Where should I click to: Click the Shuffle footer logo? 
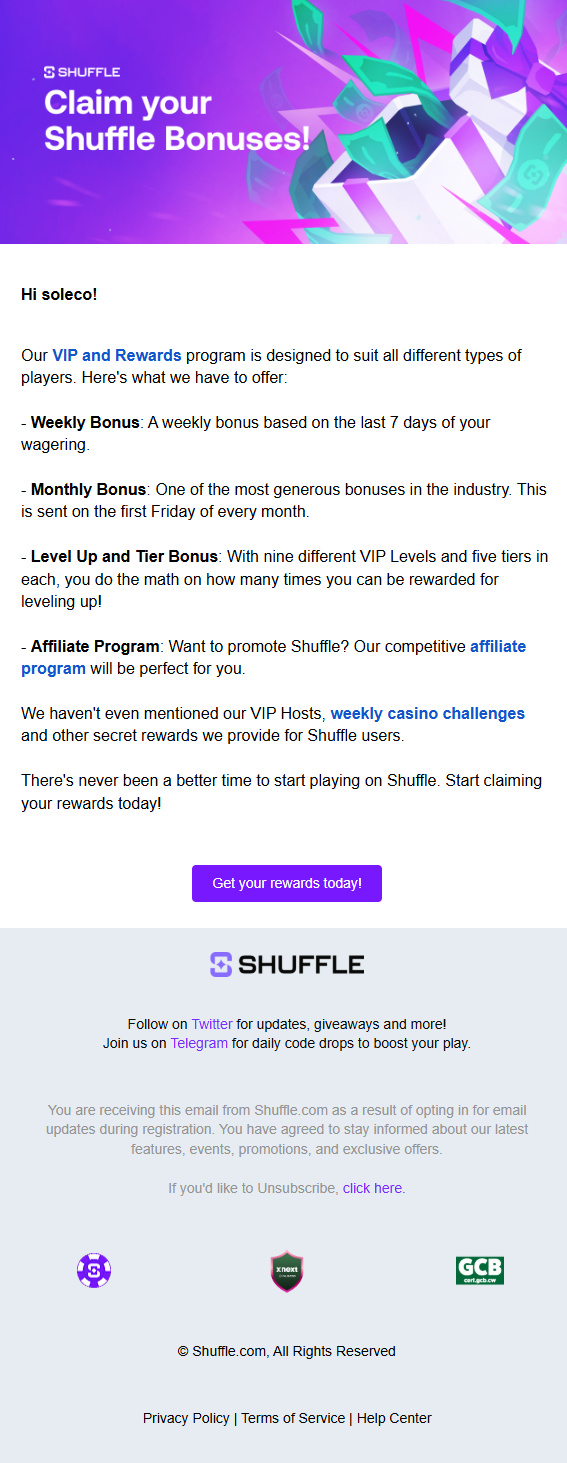pos(287,965)
